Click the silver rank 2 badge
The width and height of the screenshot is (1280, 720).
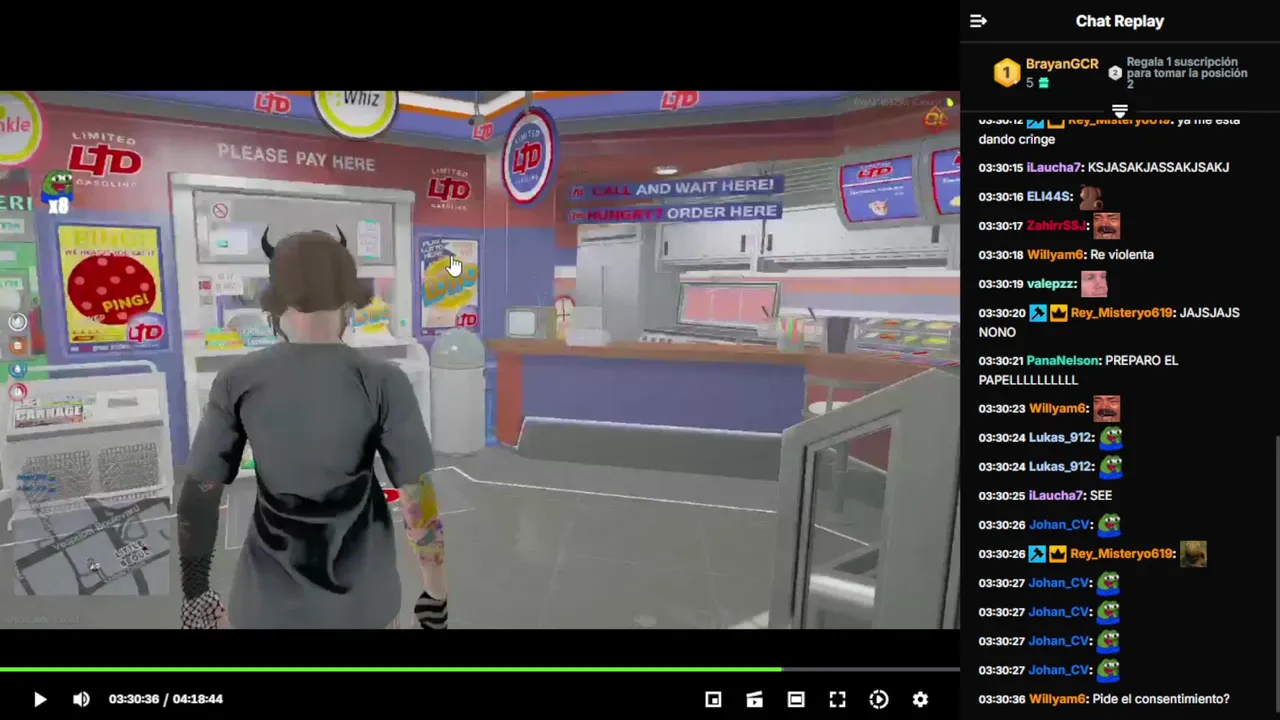click(x=1115, y=73)
